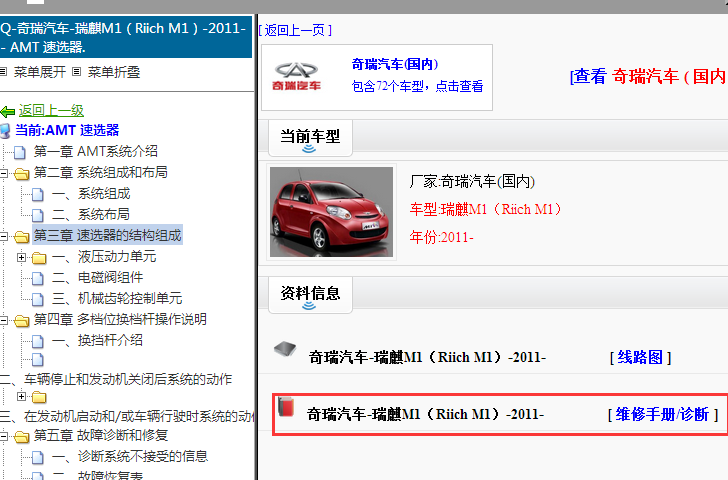Click the page icon beside 一、系统组成
Image resolution: width=728 pixels, height=480 pixels.
38,194
